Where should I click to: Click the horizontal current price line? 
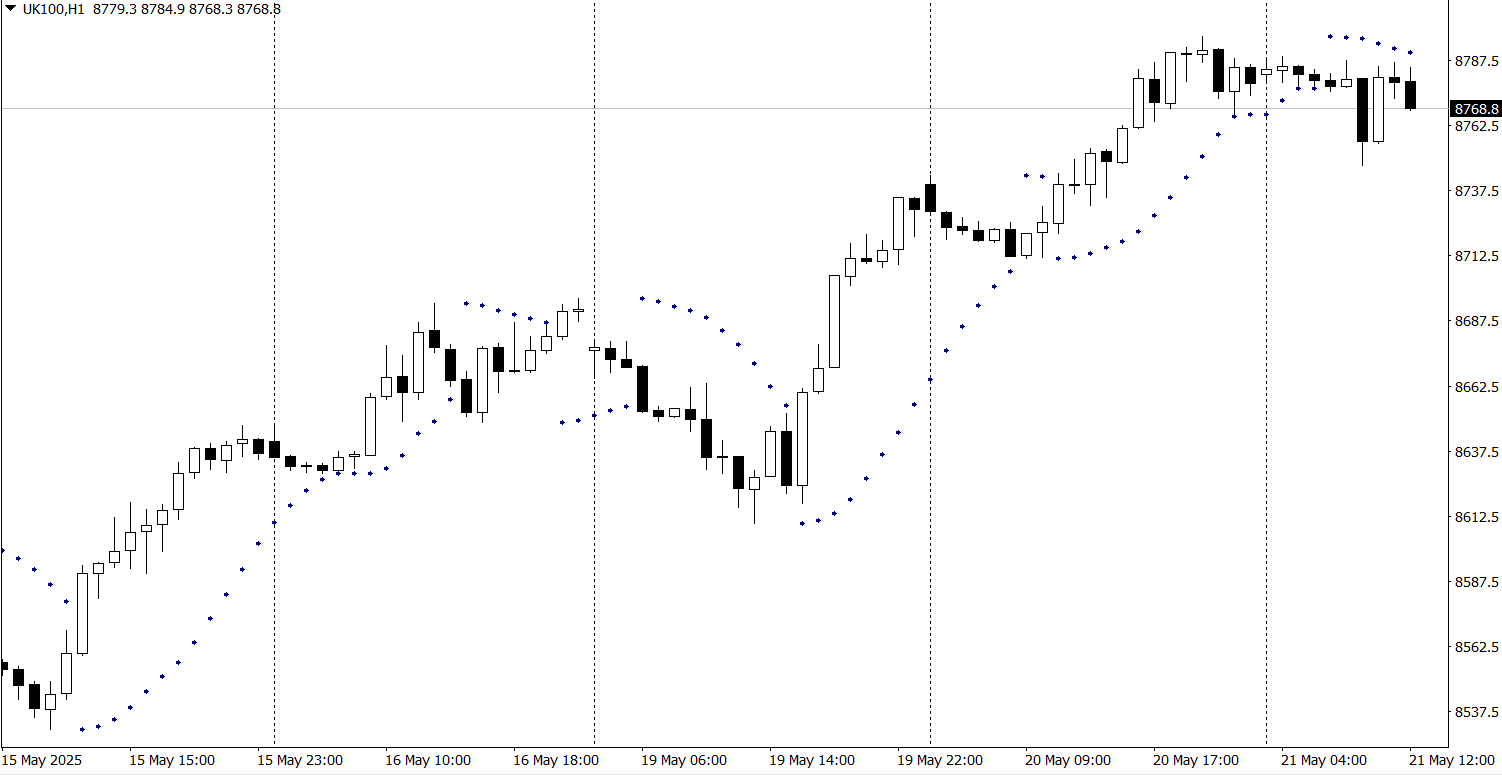700,108
